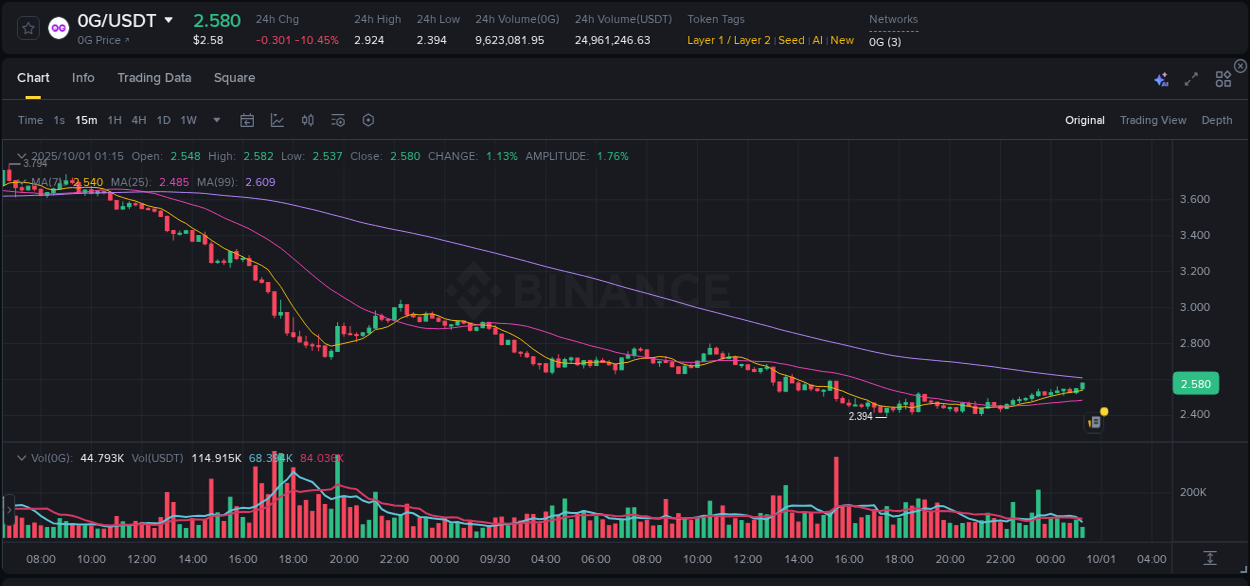Open additional timeframes dropdown arrow

[216, 120]
